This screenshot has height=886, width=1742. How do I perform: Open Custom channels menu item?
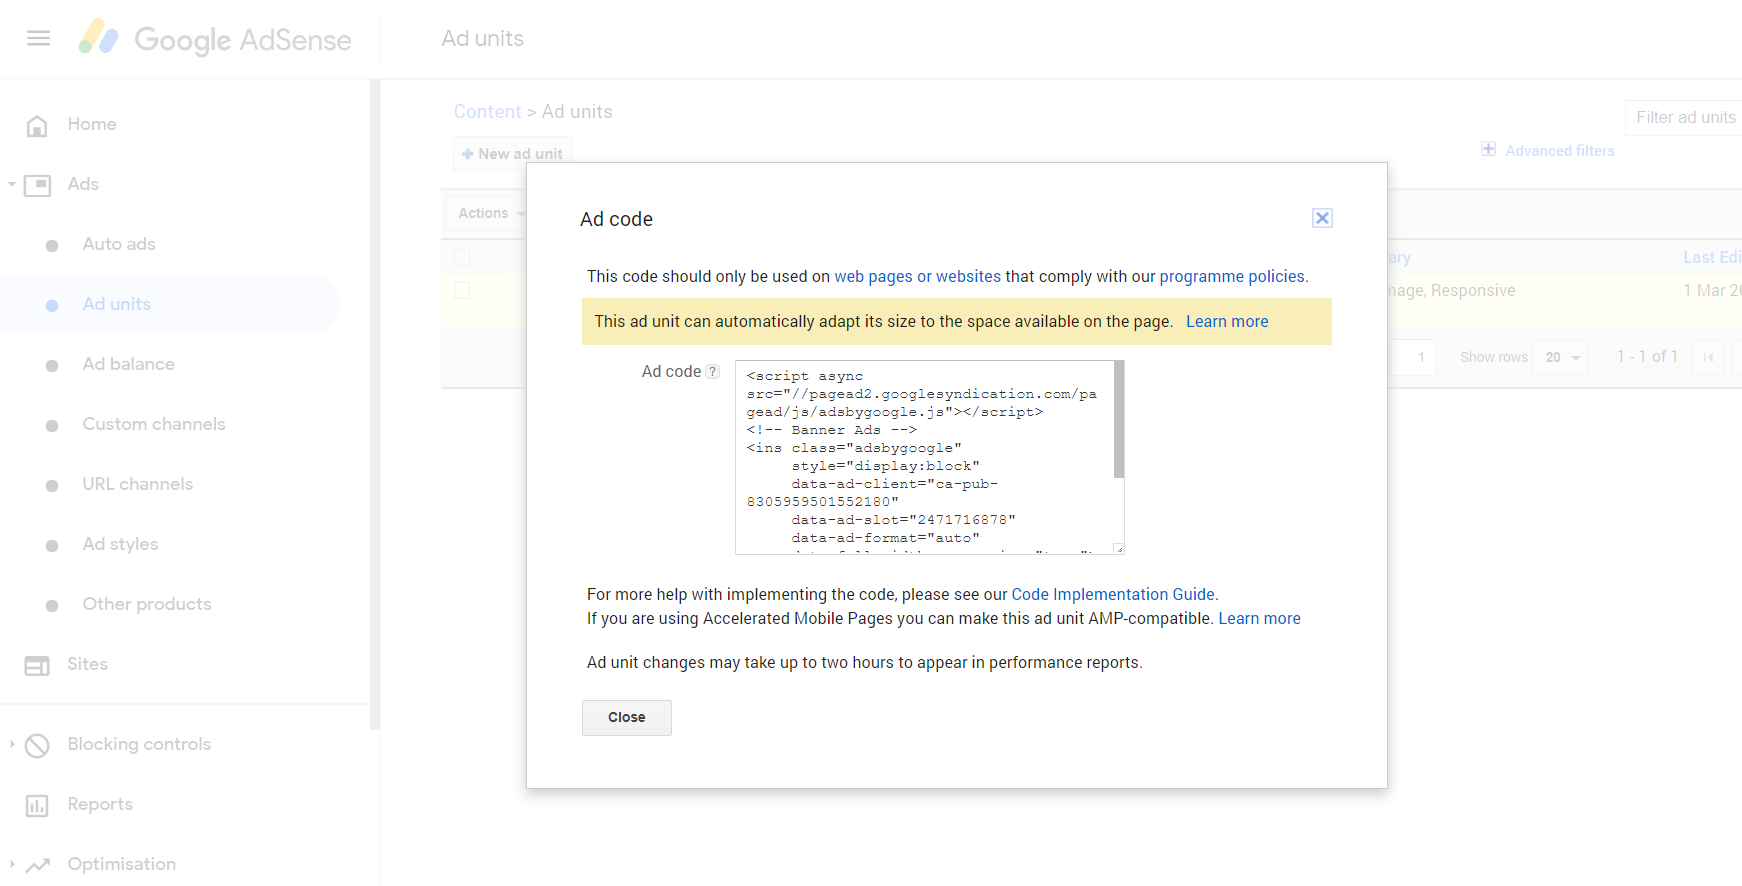[x=154, y=424]
